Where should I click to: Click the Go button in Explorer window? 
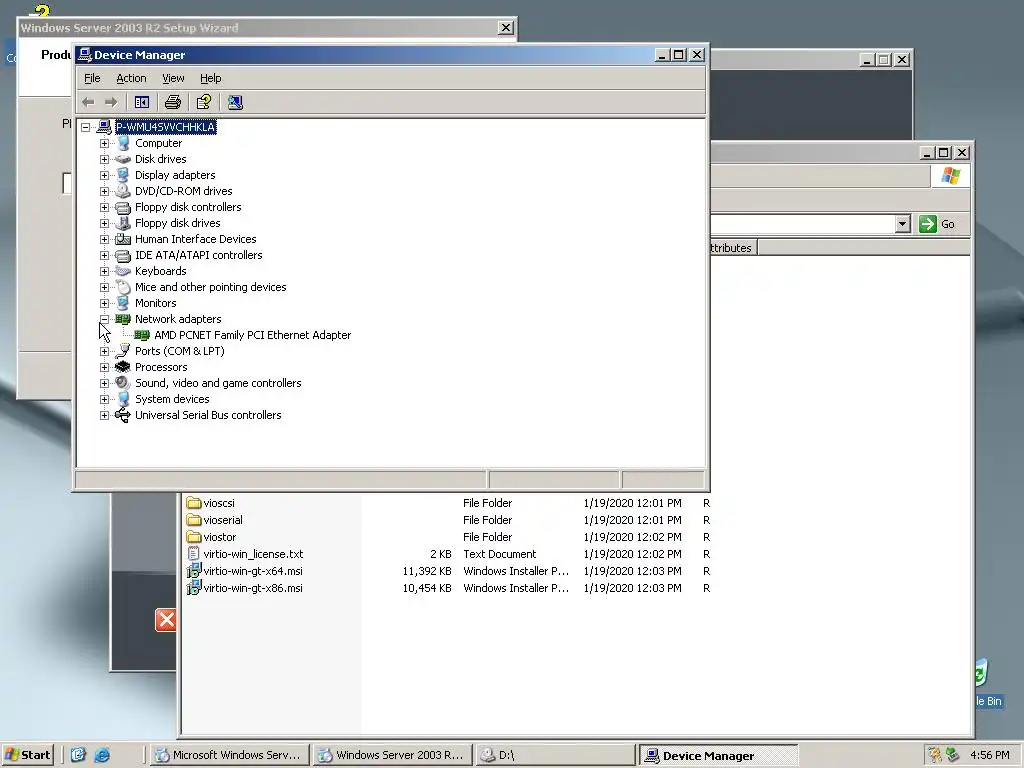938,225
